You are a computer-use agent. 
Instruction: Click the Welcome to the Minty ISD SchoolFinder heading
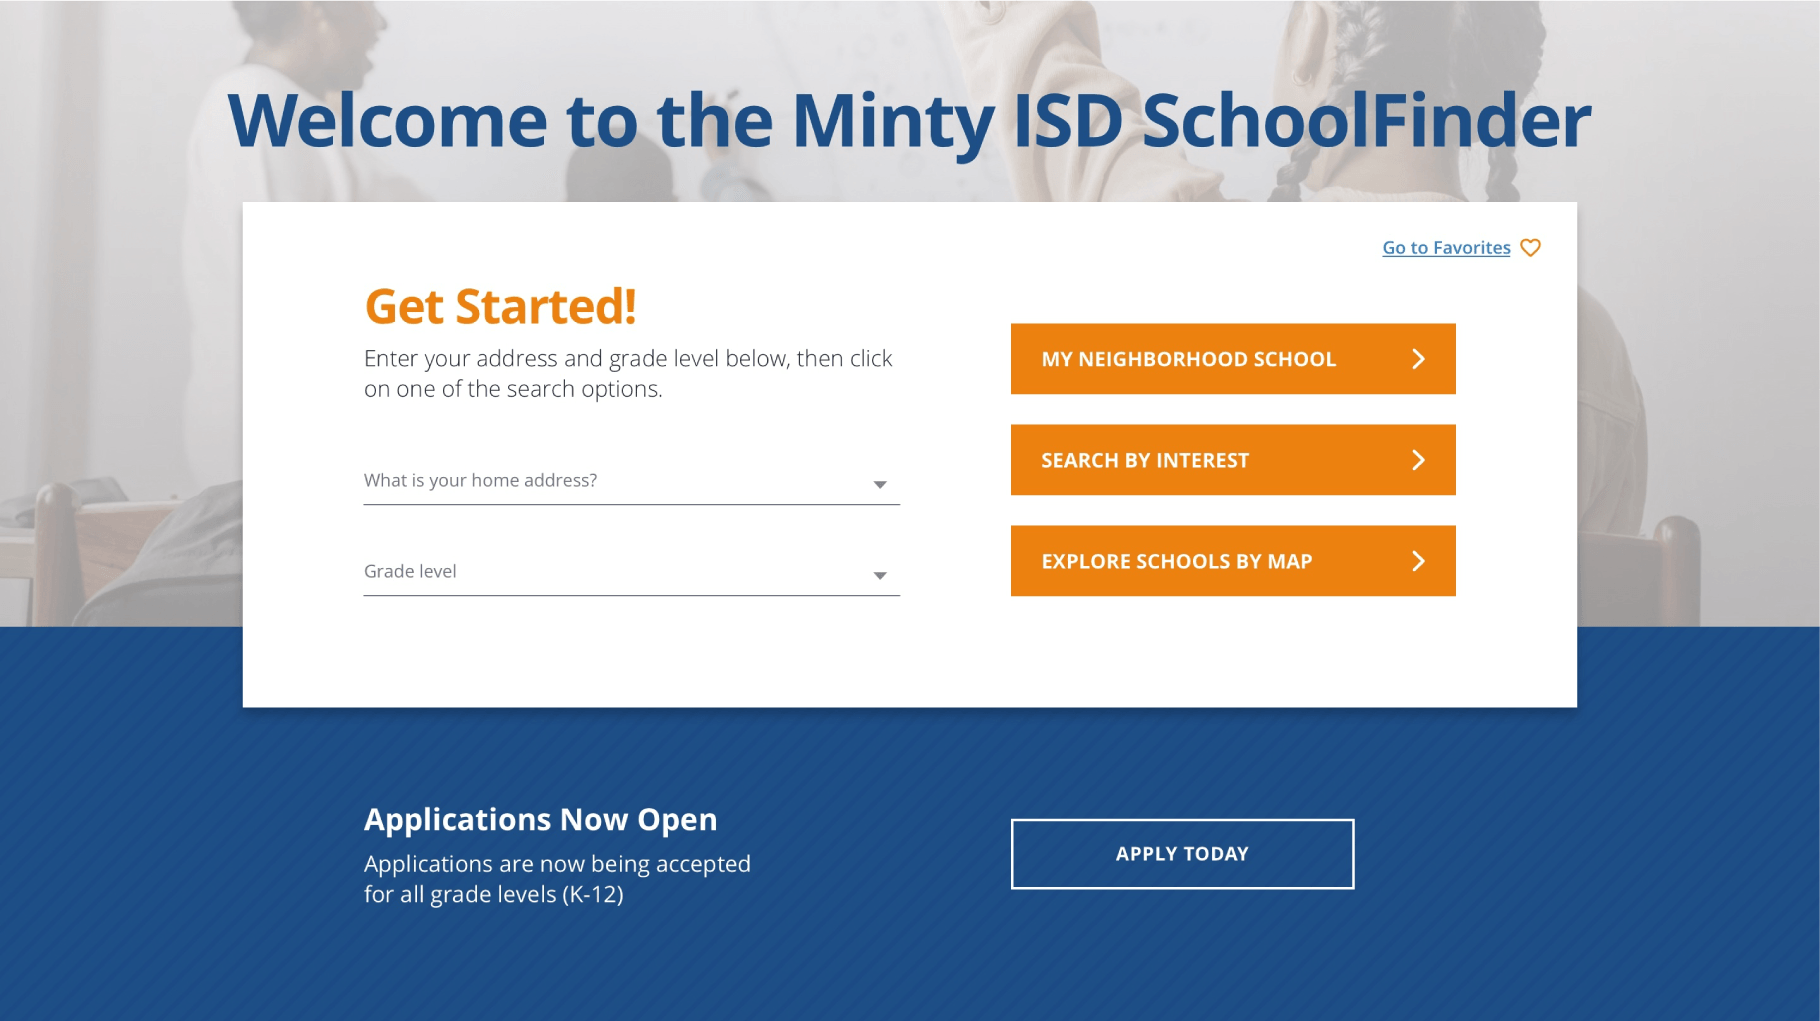click(909, 121)
